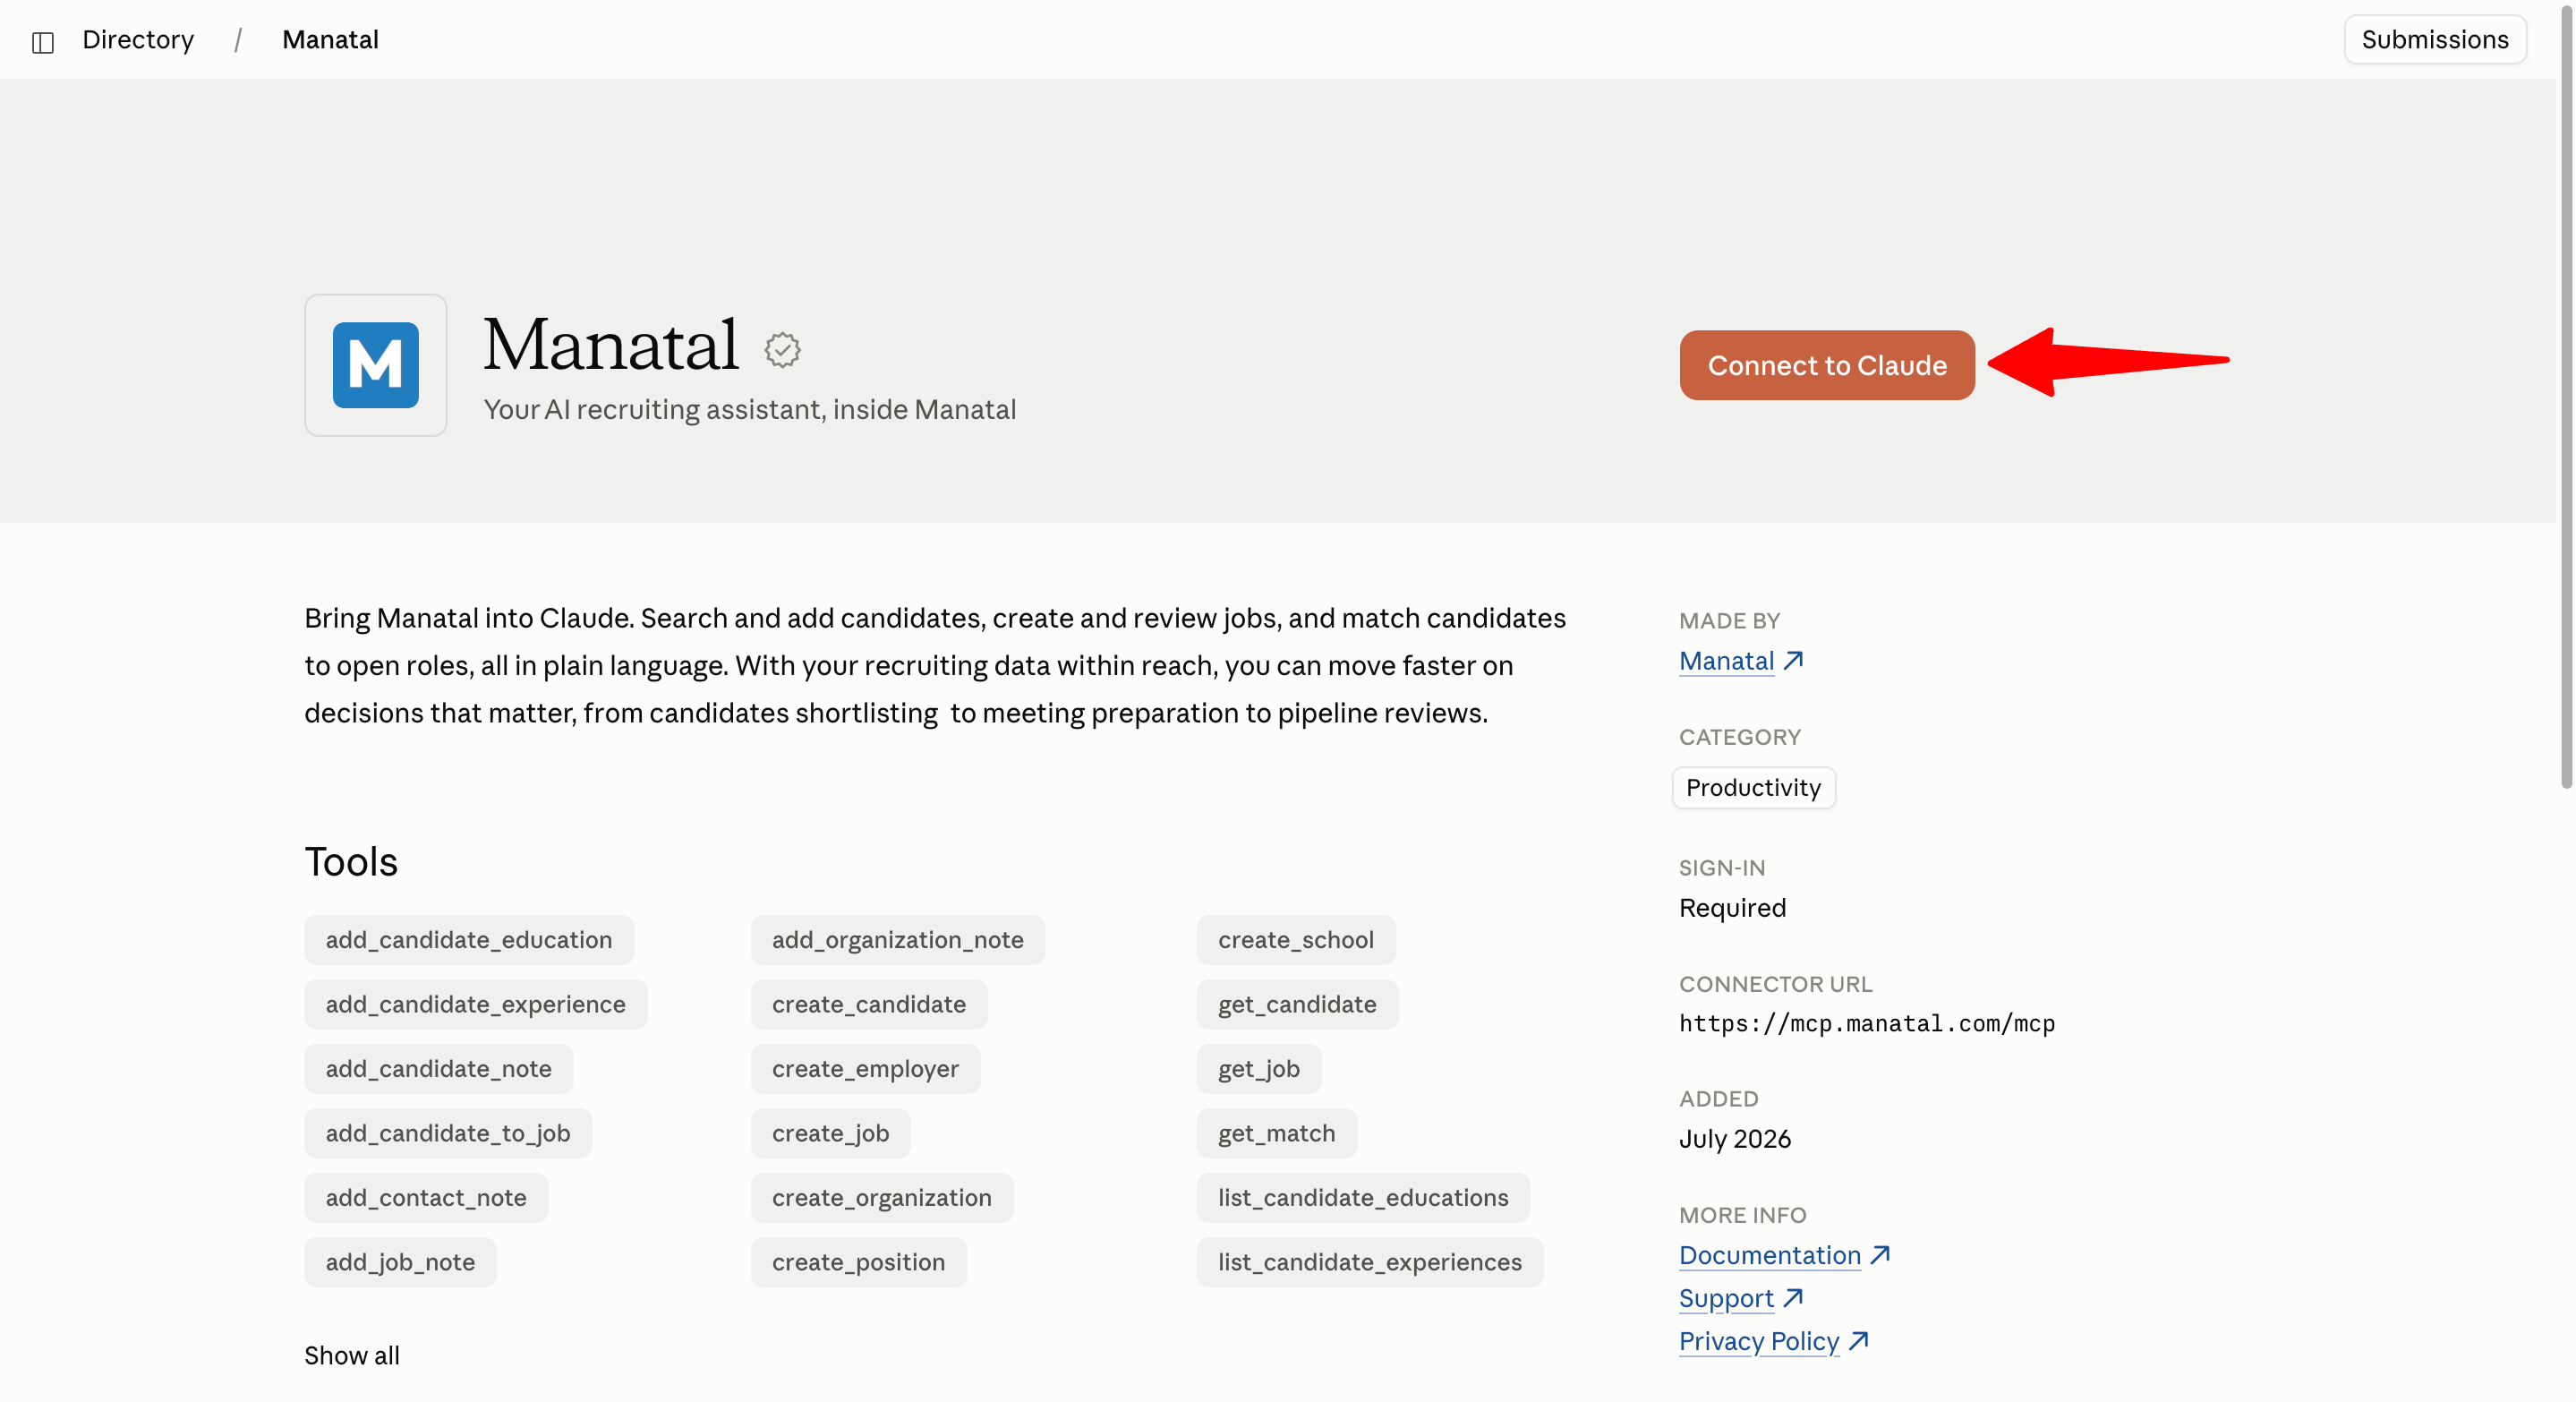Click the verified badge next to Manatal
This screenshot has height=1402, width=2576.
pos(782,349)
